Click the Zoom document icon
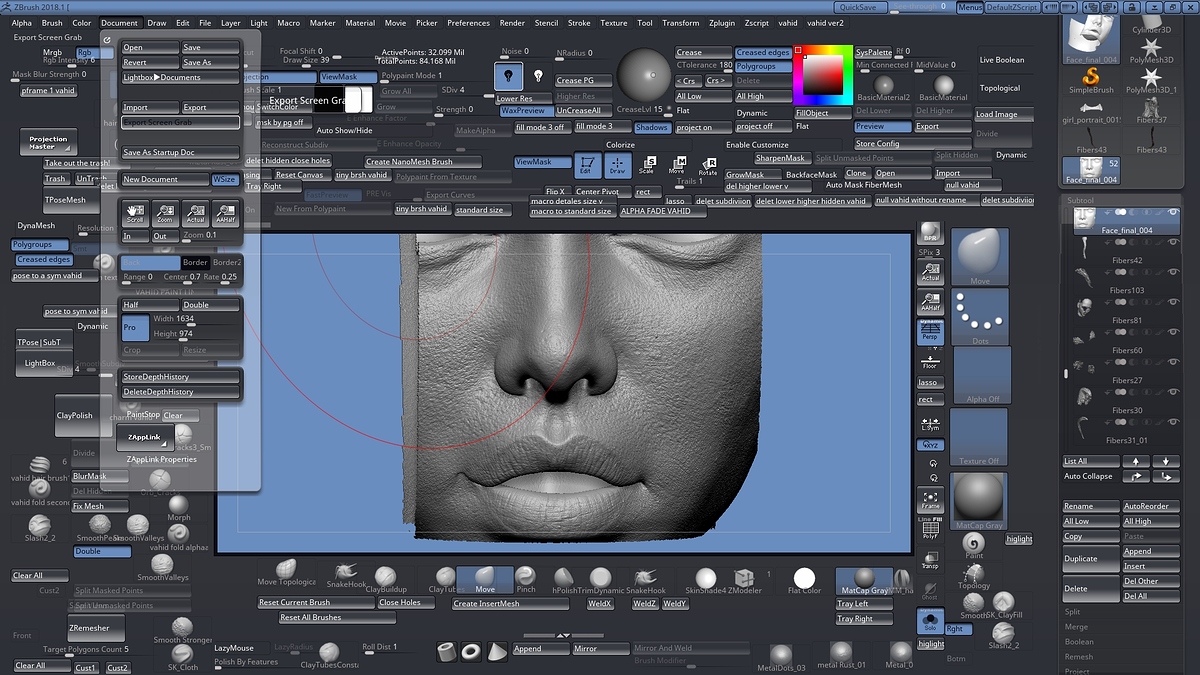Image resolution: width=1200 pixels, height=675 pixels. (x=165, y=214)
